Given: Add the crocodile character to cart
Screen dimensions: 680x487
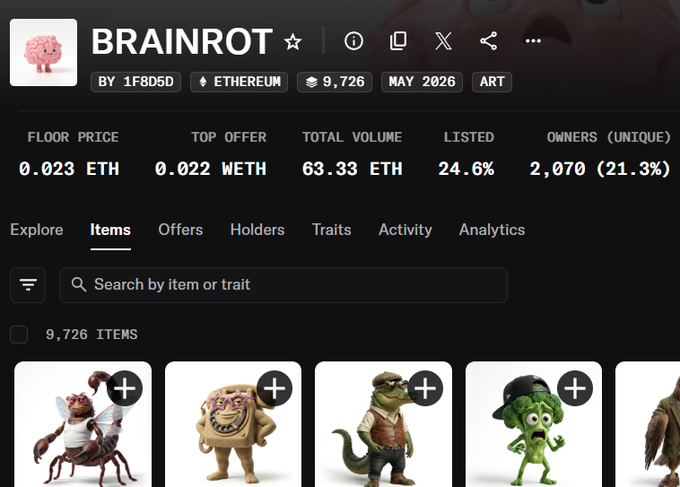Looking at the screenshot, I should (x=425, y=388).
